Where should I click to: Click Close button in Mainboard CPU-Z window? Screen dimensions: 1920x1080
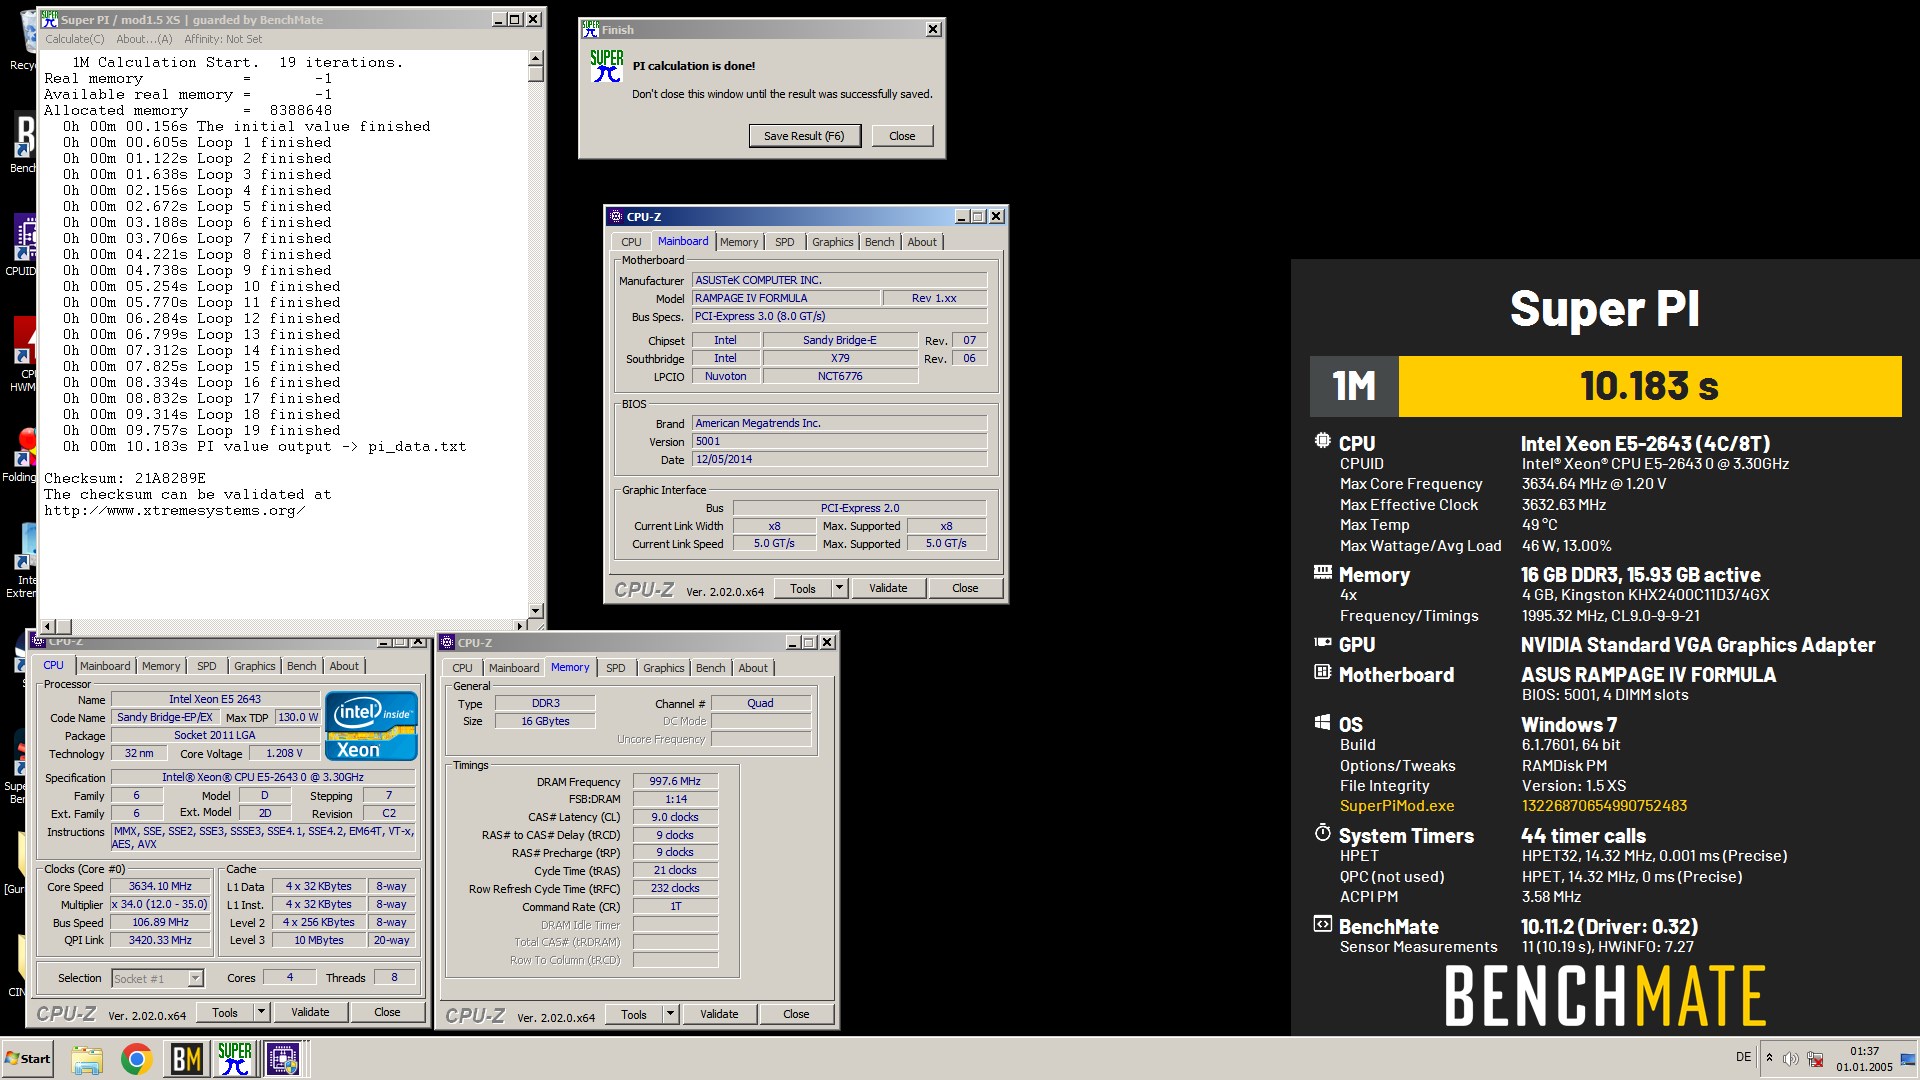[x=965, y=588]
